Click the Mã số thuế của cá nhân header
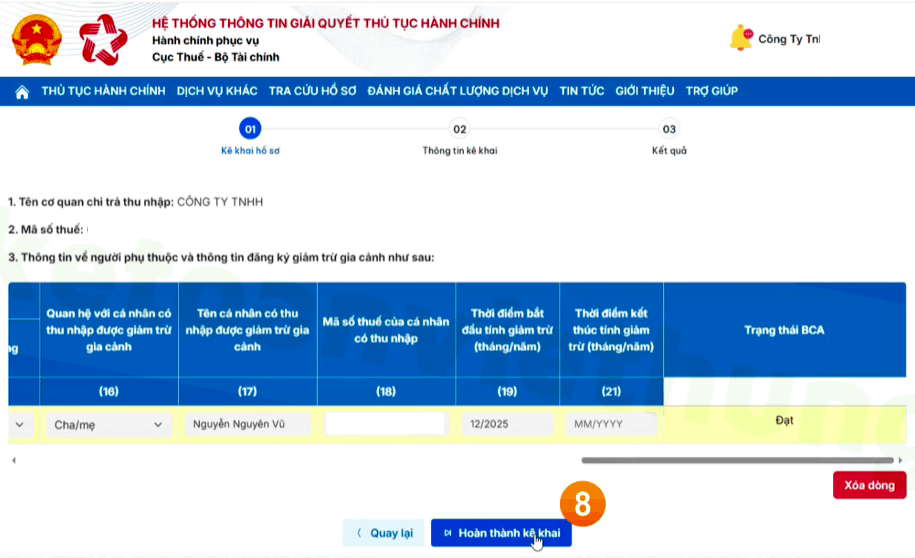915x558 pixels. 386,330
